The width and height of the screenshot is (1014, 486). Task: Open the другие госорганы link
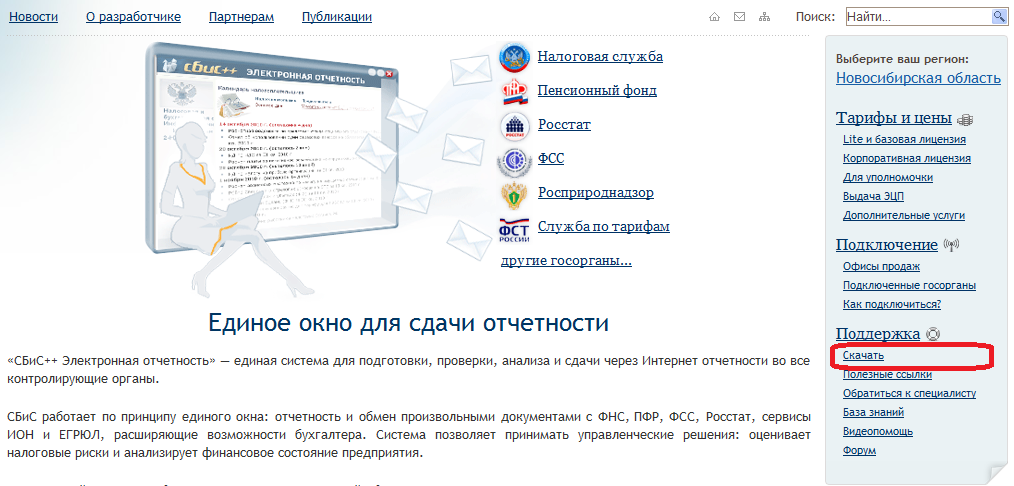(x=566, y=260)
